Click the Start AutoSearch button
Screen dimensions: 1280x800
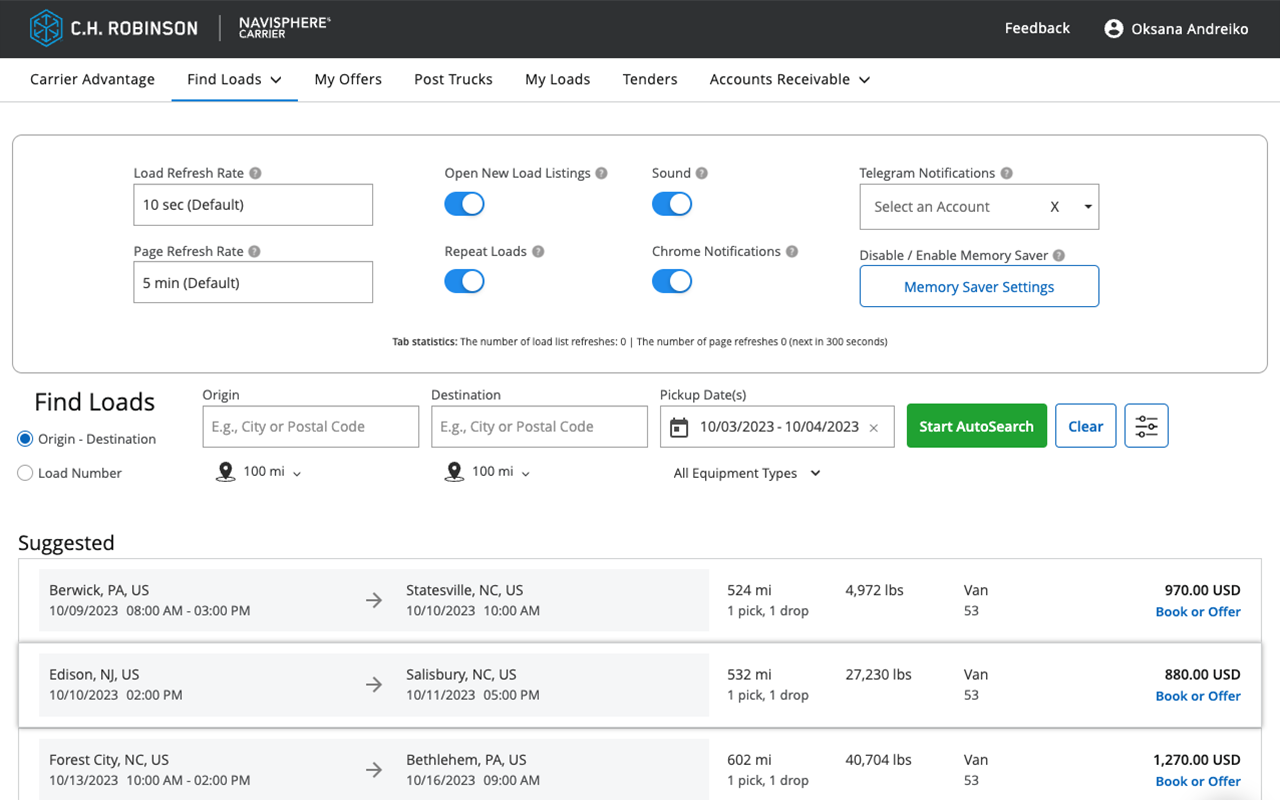976,426
